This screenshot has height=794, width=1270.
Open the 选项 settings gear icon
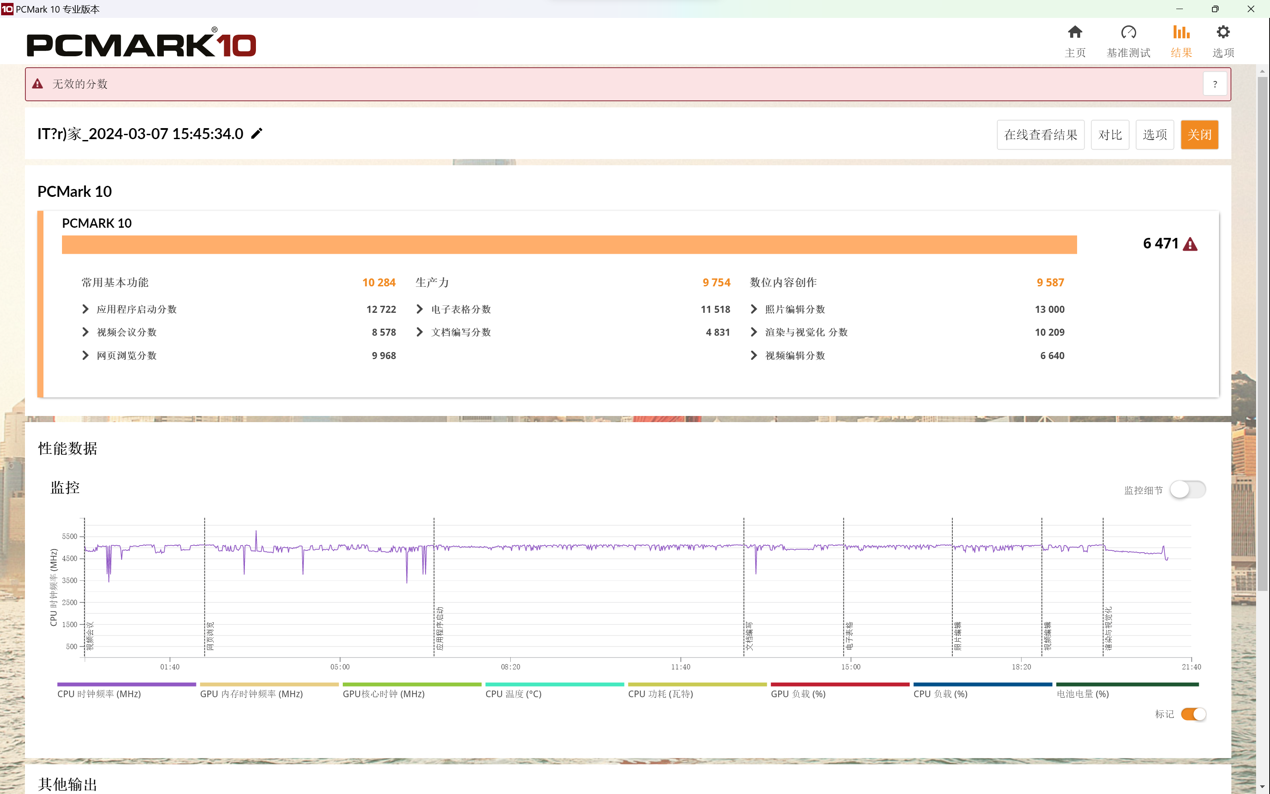click(x=1223, y=33)
